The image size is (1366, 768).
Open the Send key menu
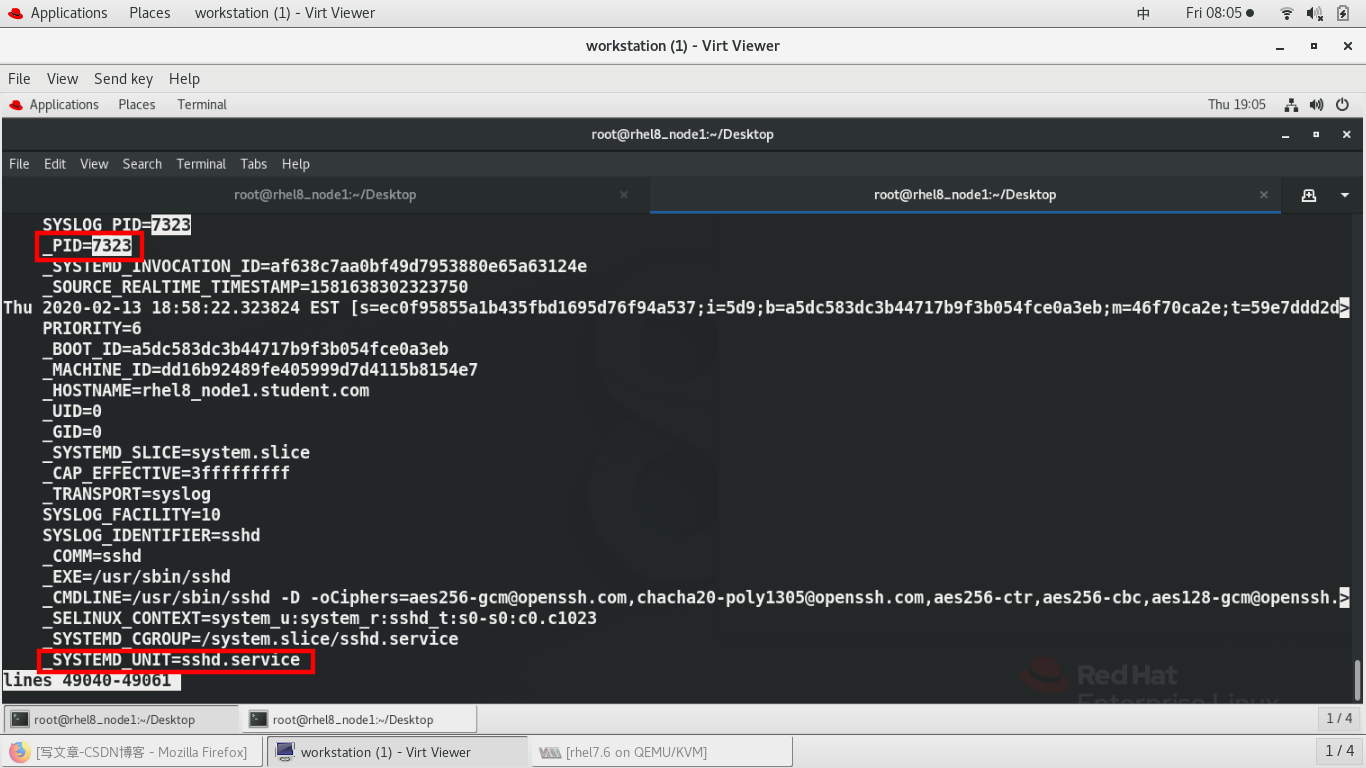click(123, 79)
